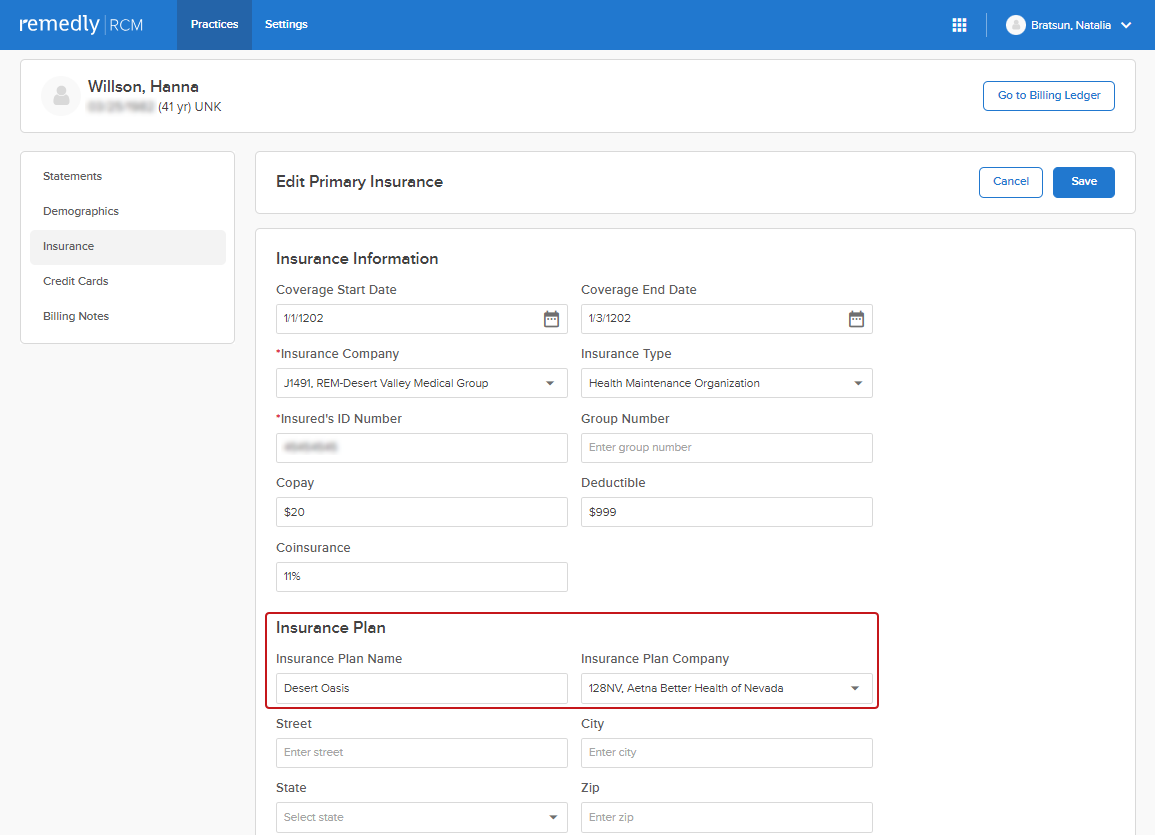Viewport: 1155px width, 835px height.
Task: Click the patient name Willson, Hanna
Action: coord(143,87)
